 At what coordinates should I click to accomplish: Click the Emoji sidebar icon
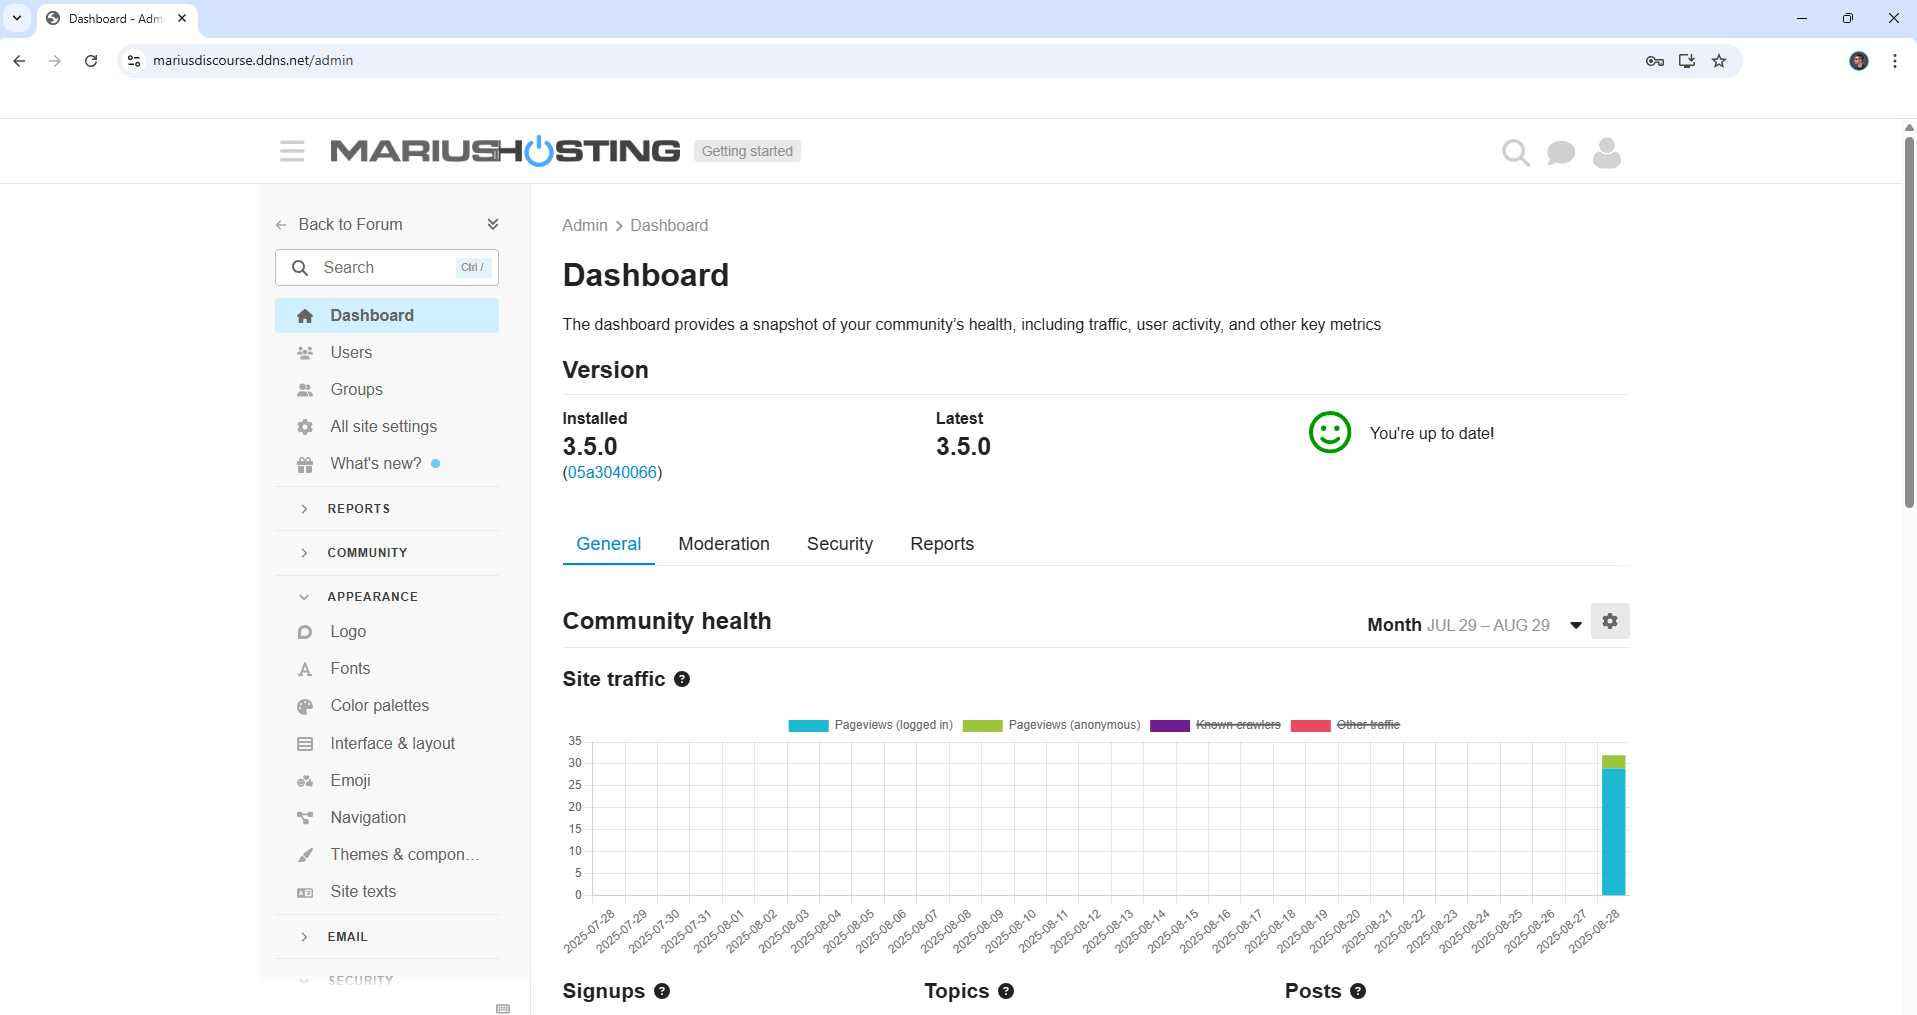(305, 781)
